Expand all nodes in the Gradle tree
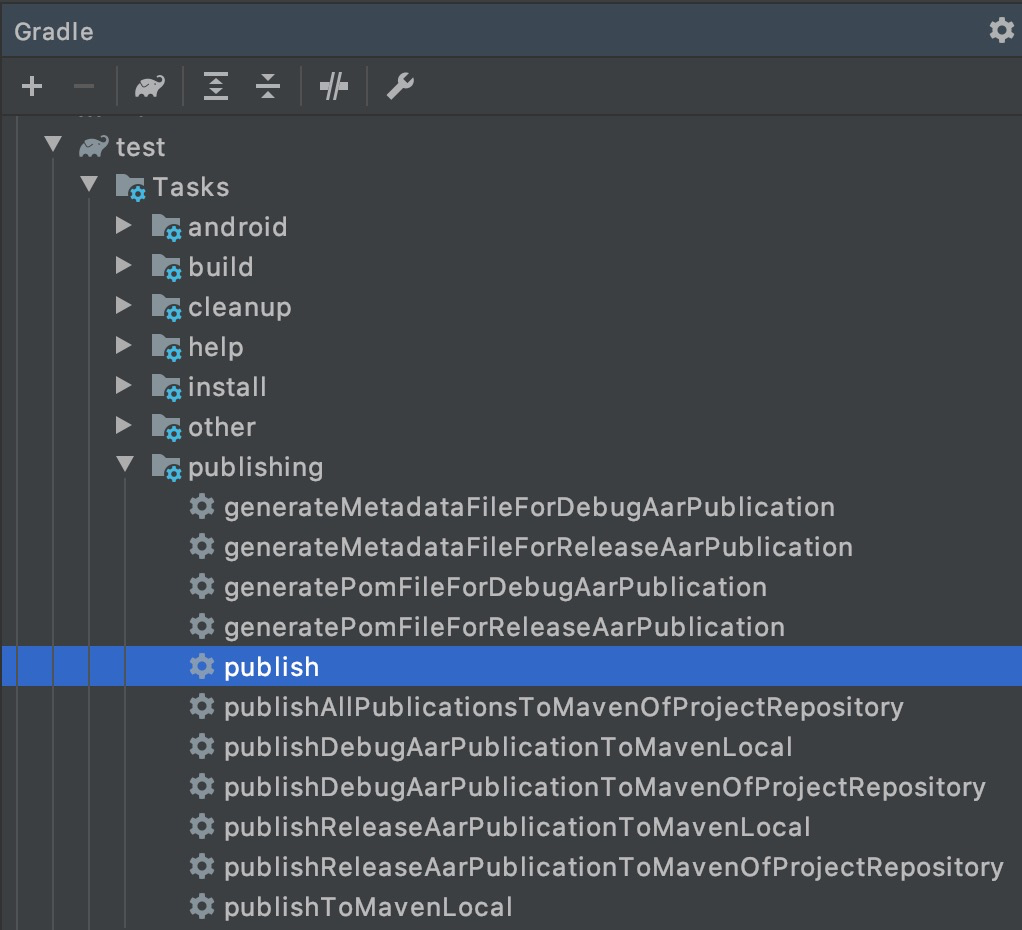Viewport: 1022px width, 930px height. [216, 86]
